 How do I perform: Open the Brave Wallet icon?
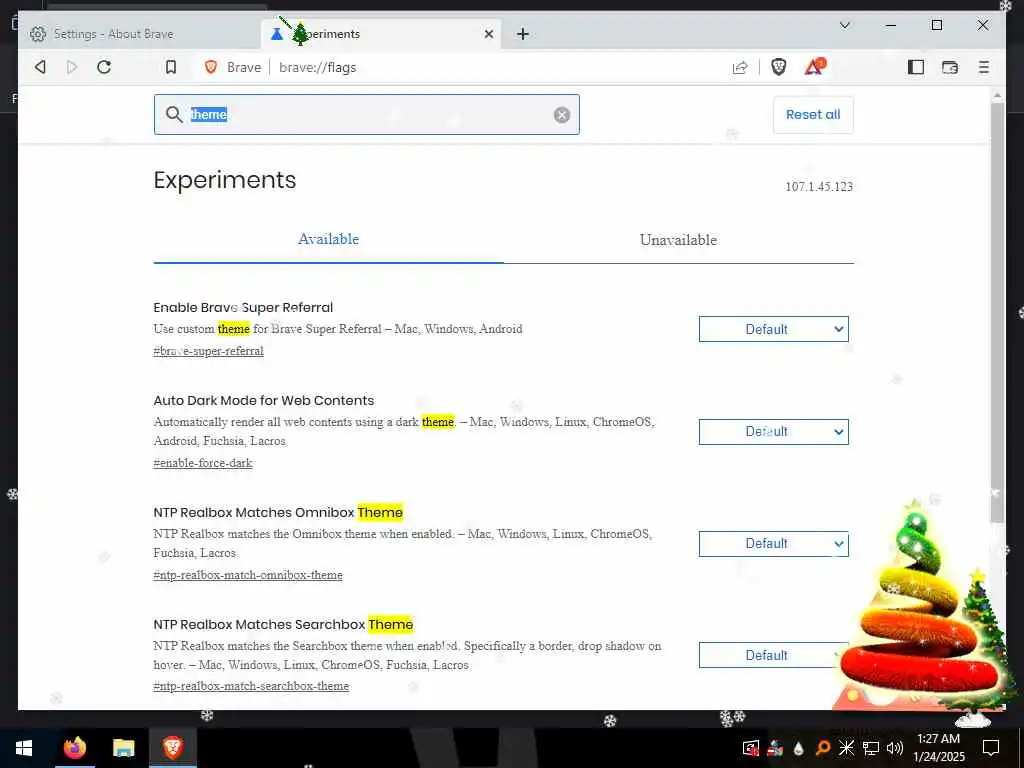coord(950,67)
